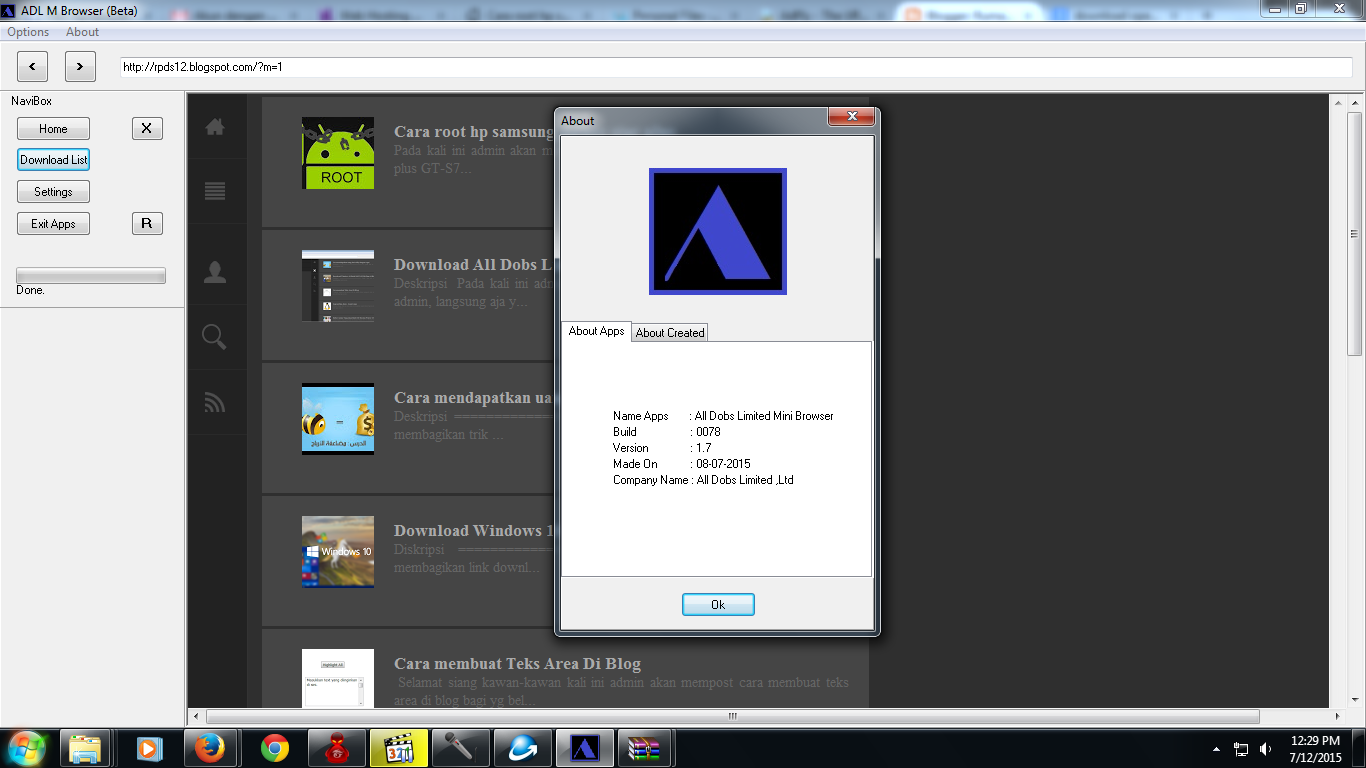Viewport: 1366px width, 768px height.
Task: Open Windows Explorer from taskbar
Action: point(85,748)
